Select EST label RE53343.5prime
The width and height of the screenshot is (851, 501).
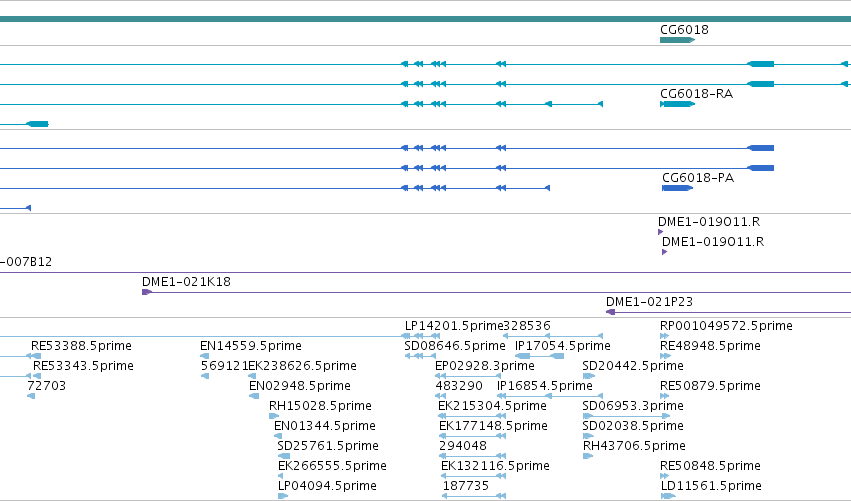83,366
